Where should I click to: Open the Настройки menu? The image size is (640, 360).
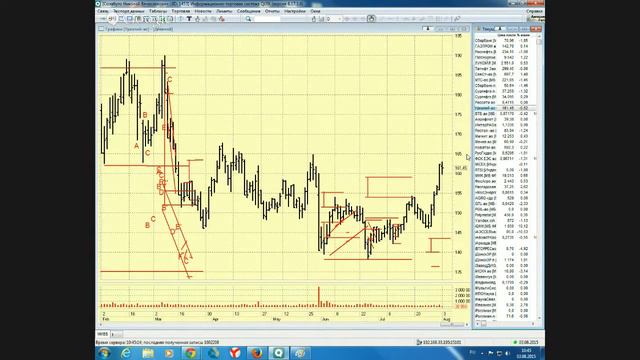pyautogui.click(x=295, y=11)
